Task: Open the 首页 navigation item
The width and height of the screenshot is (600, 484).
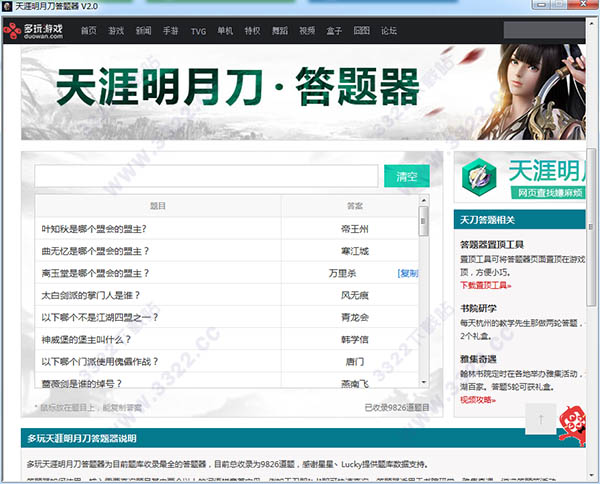Action: [x=90, y=31]
